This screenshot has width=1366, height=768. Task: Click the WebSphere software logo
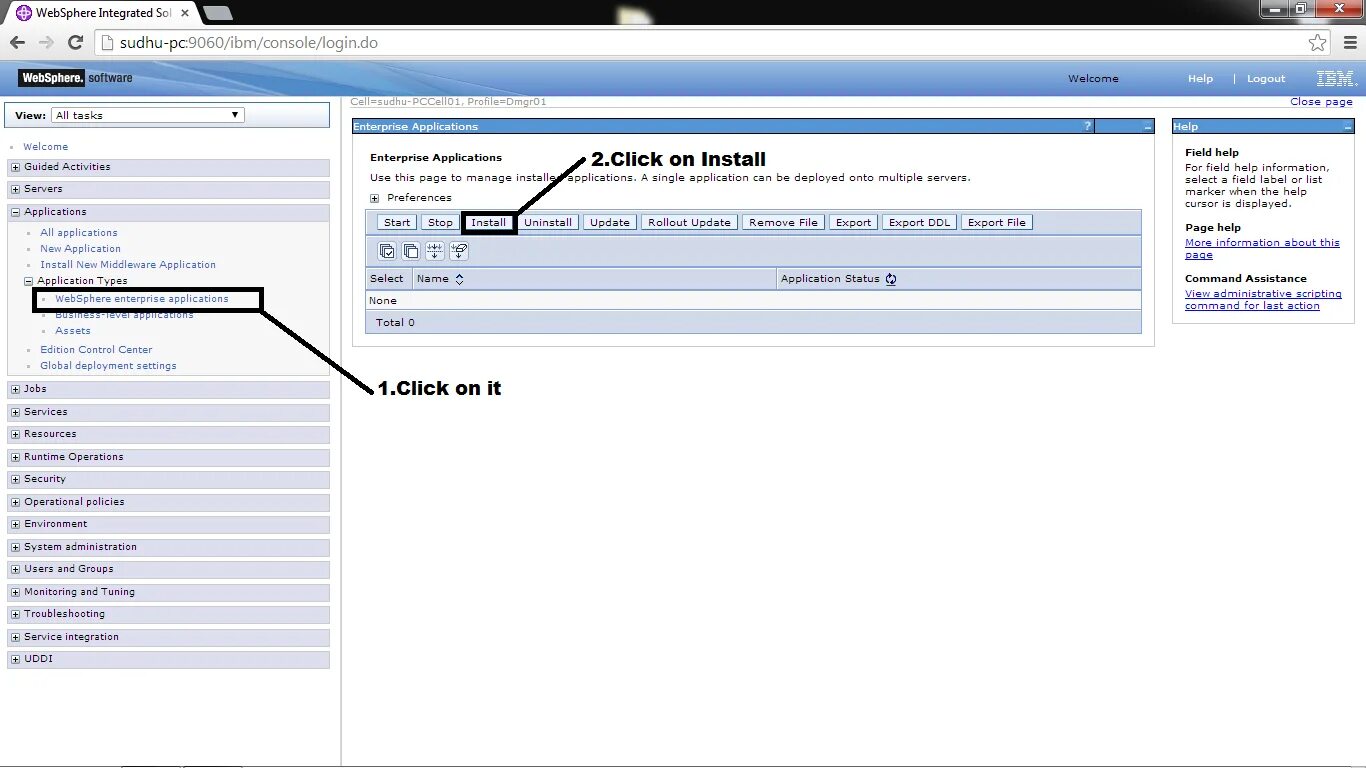point(75,78)
